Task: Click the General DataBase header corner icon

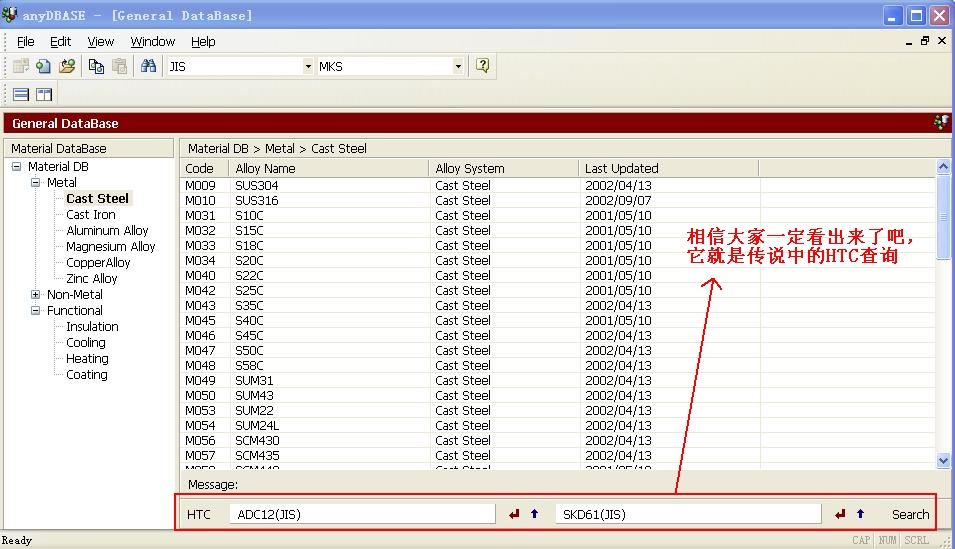Action: click(x=941, y=122)
